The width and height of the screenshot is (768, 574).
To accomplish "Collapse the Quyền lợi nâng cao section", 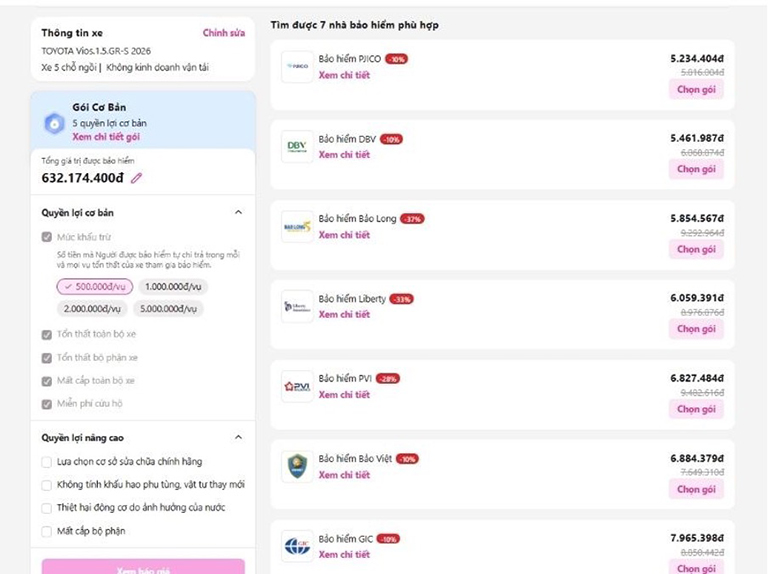I will [x=239, y=437].
